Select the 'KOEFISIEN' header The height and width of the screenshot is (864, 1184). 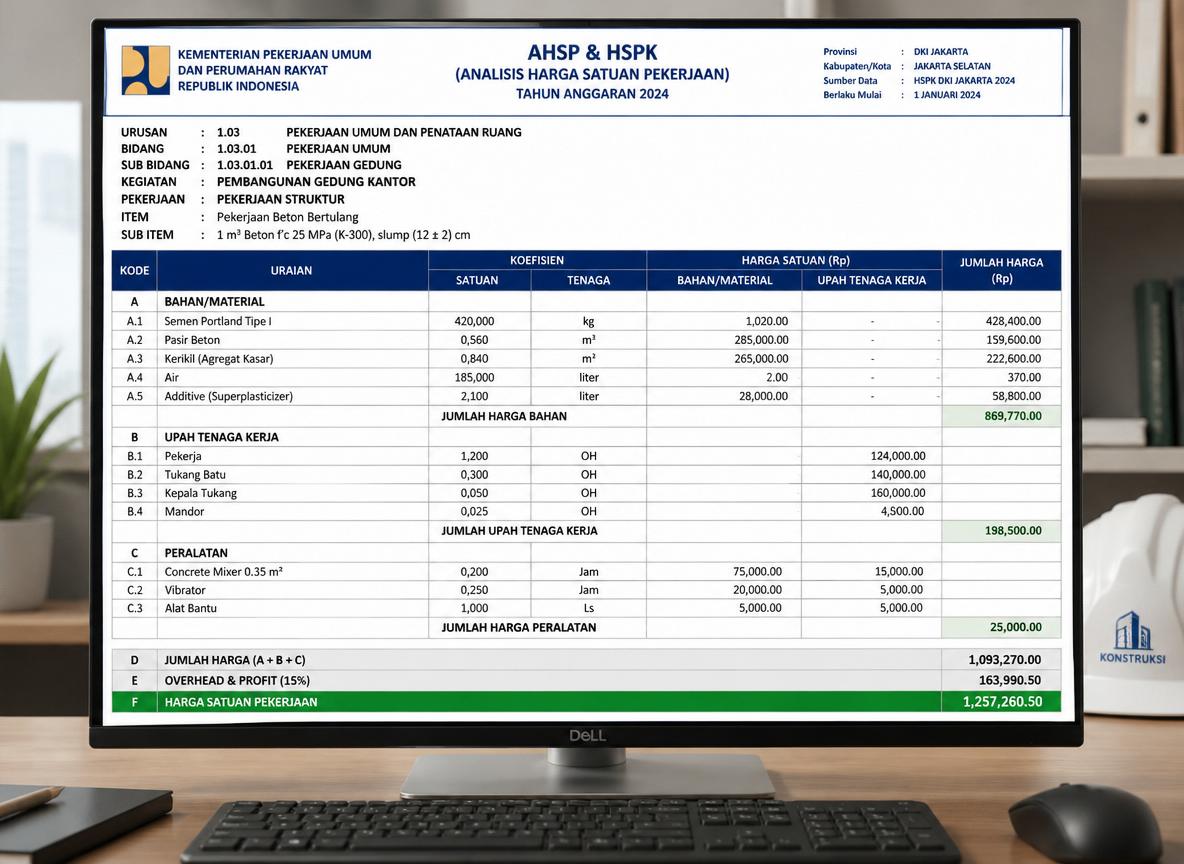pyautogui.click(x=537, y=260)
